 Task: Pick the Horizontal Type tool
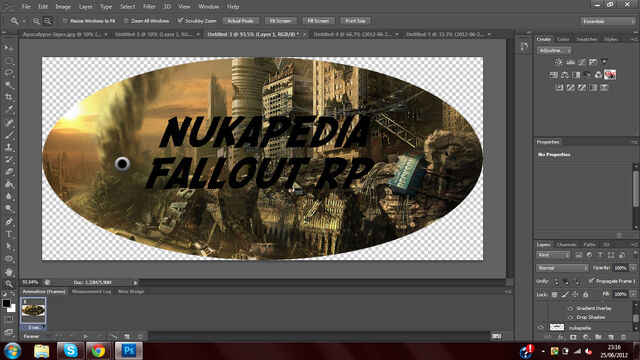pos(9,234)
